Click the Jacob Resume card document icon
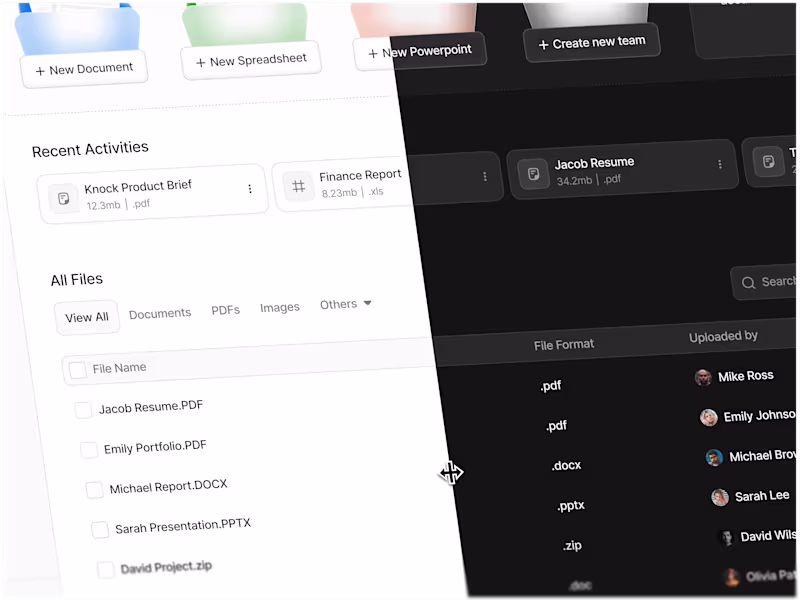The image size is (800, 600). (x=534, y=174)
